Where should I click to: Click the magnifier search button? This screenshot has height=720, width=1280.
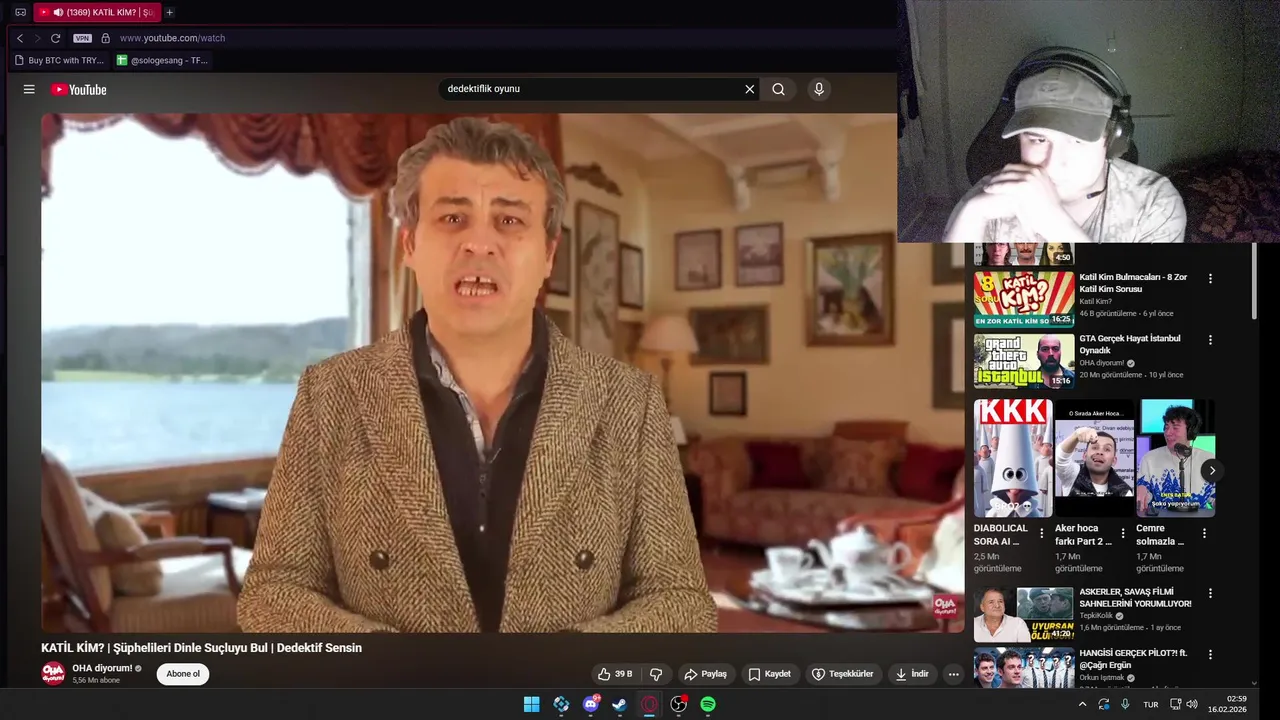pyautogui.click(x=778, y=89)
